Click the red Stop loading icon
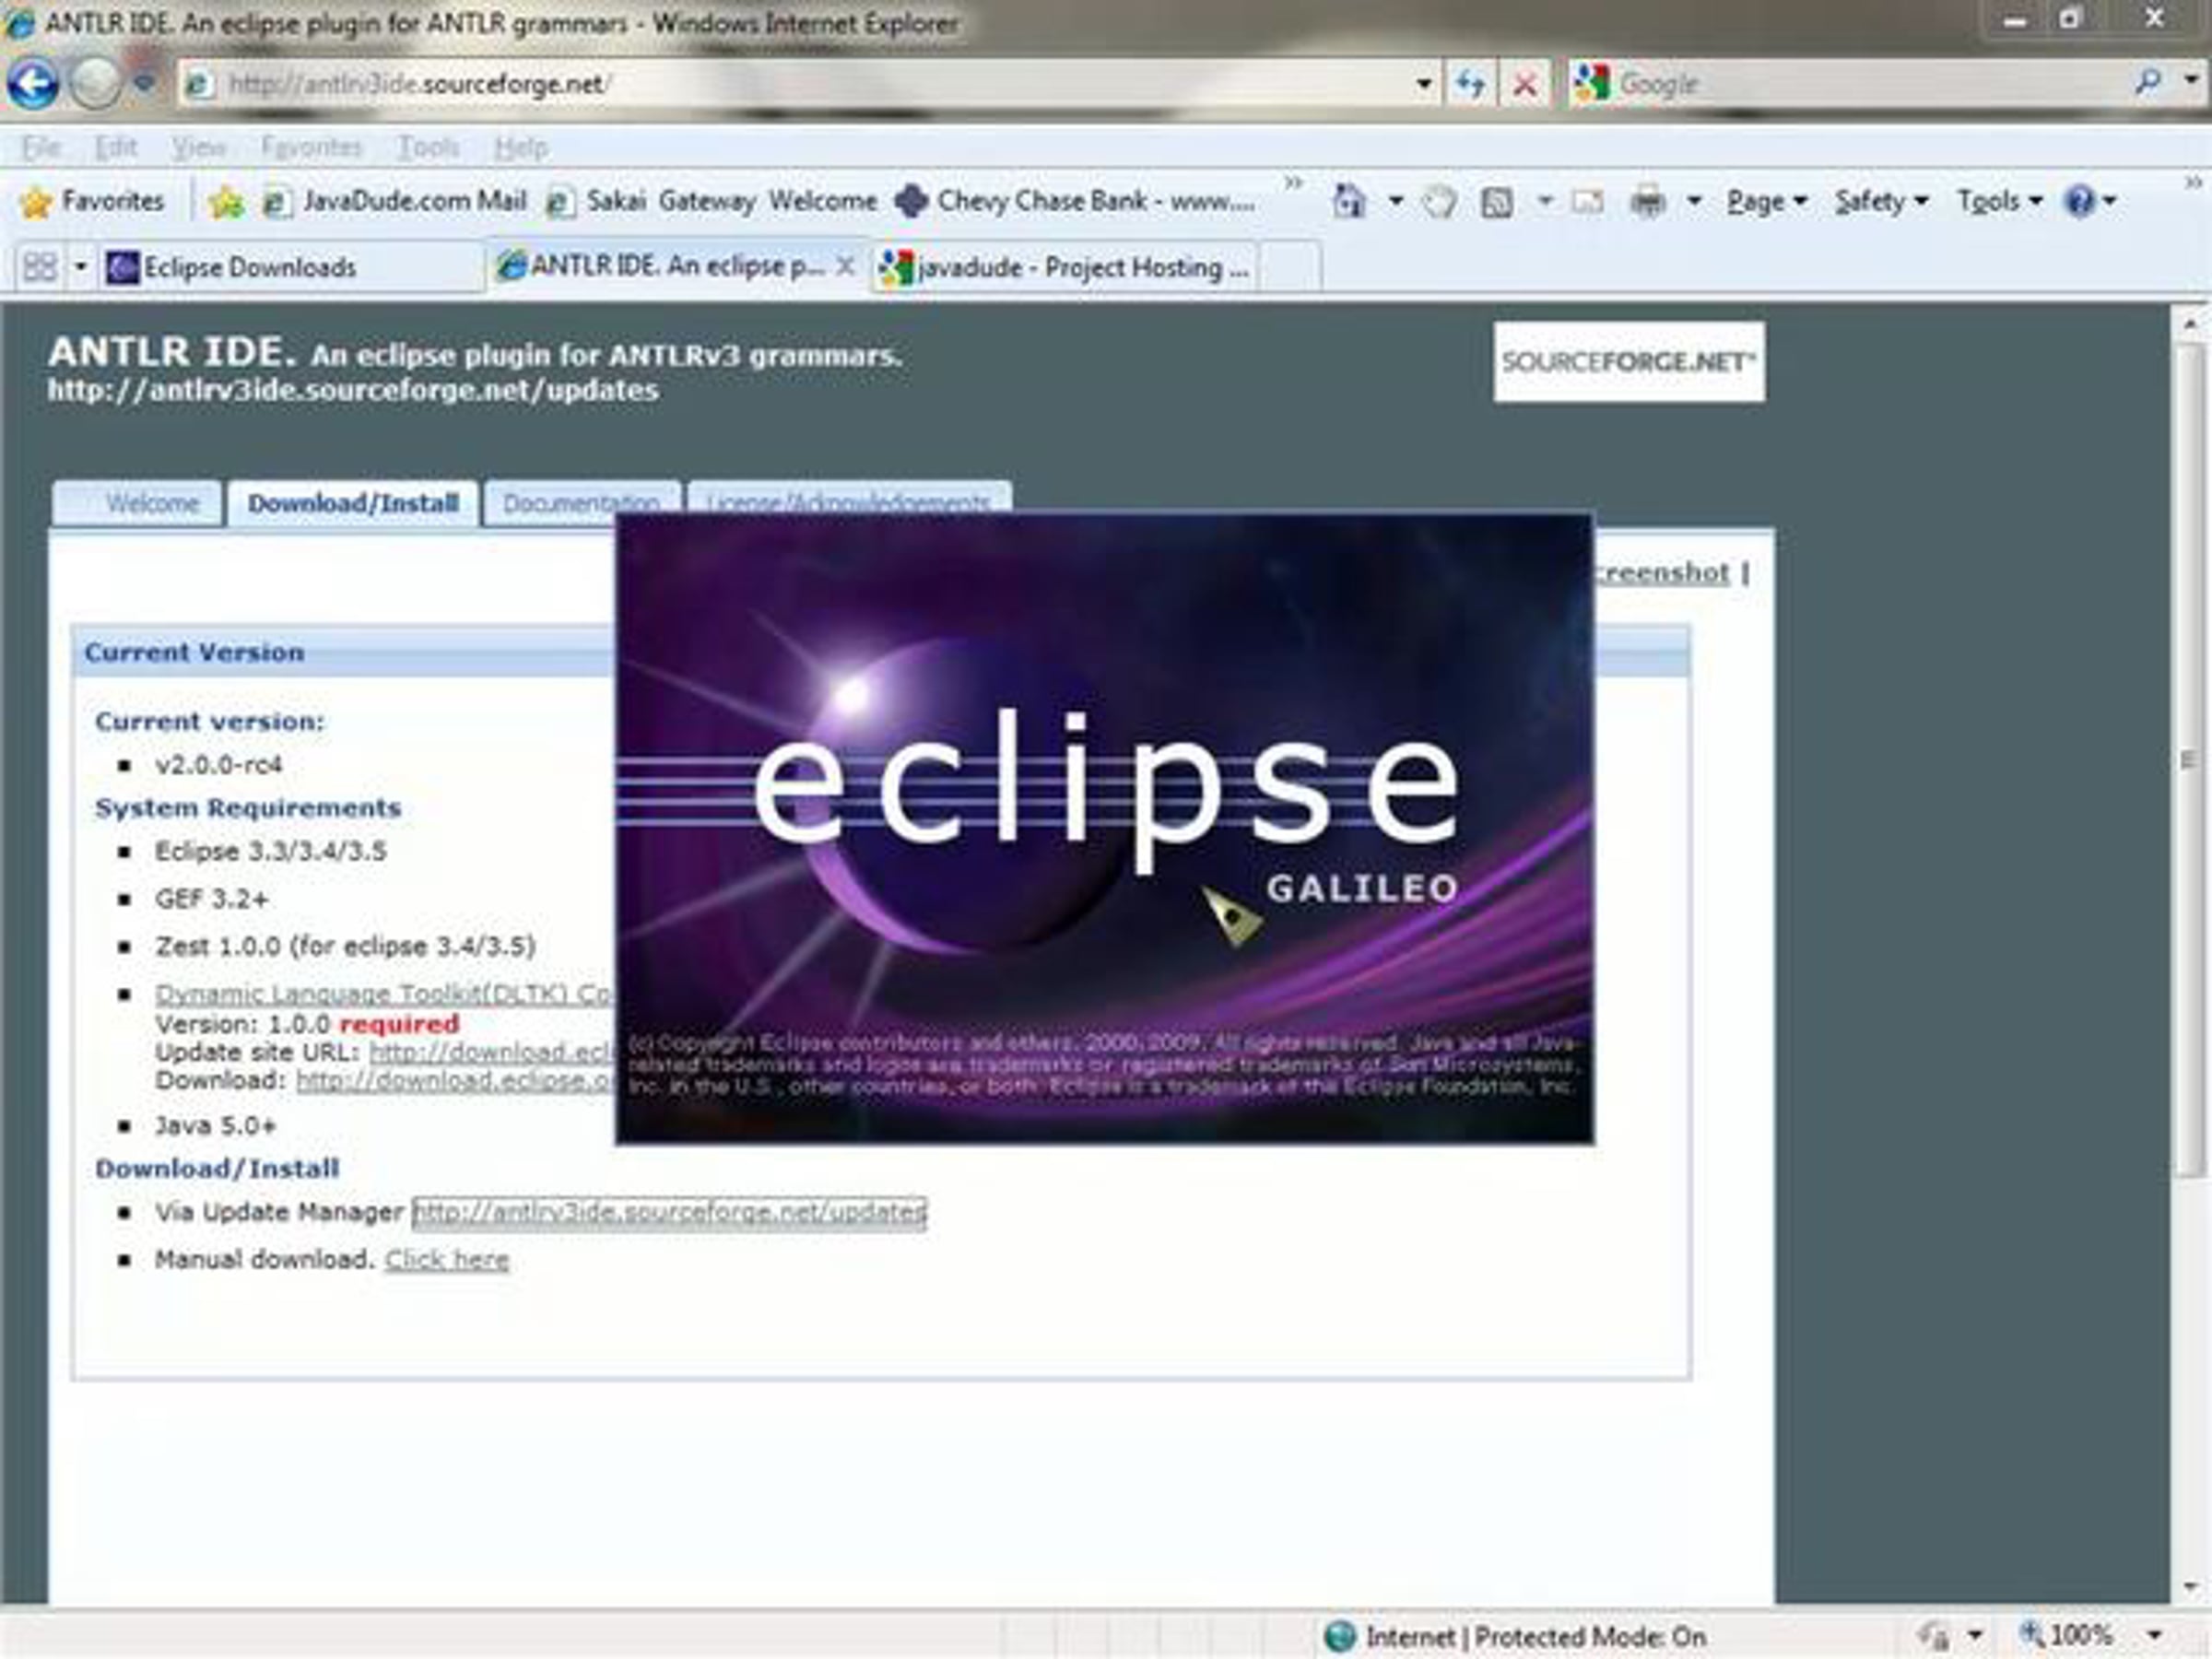 click(x=1524, y=84)
